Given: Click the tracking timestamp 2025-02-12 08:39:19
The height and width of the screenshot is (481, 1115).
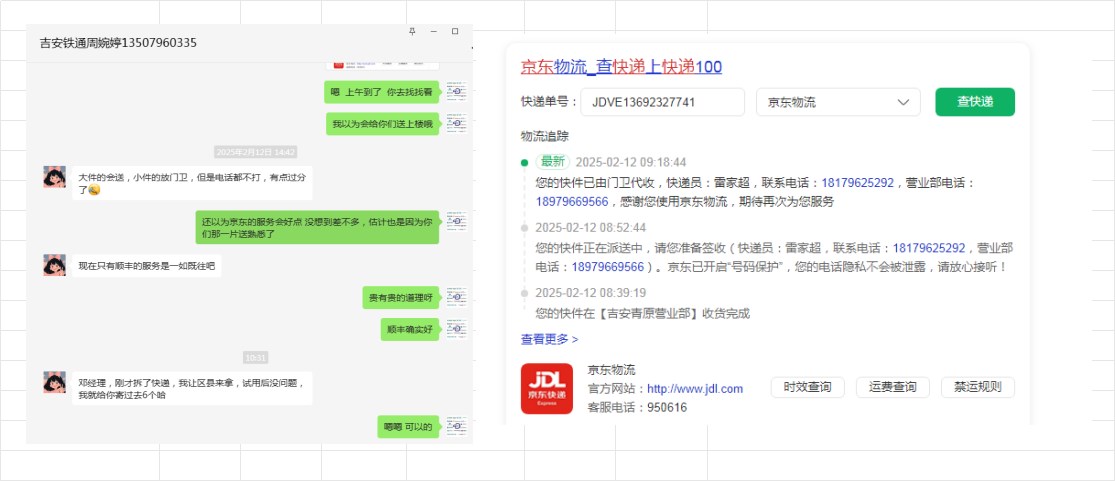Looking at the screenshot, I should tap(590, 293).
